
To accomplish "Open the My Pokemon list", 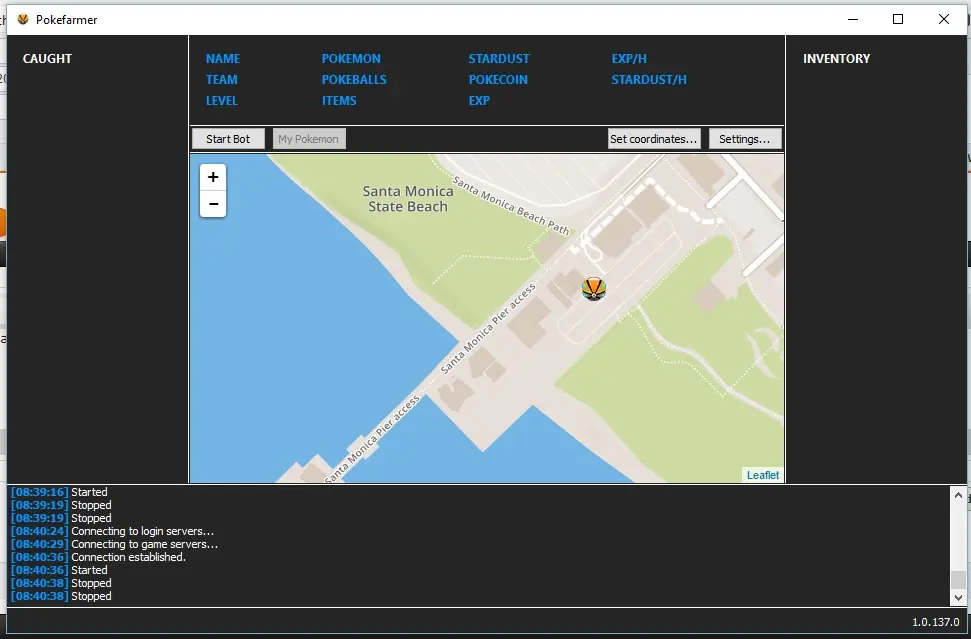I will [x=308, y=139].
